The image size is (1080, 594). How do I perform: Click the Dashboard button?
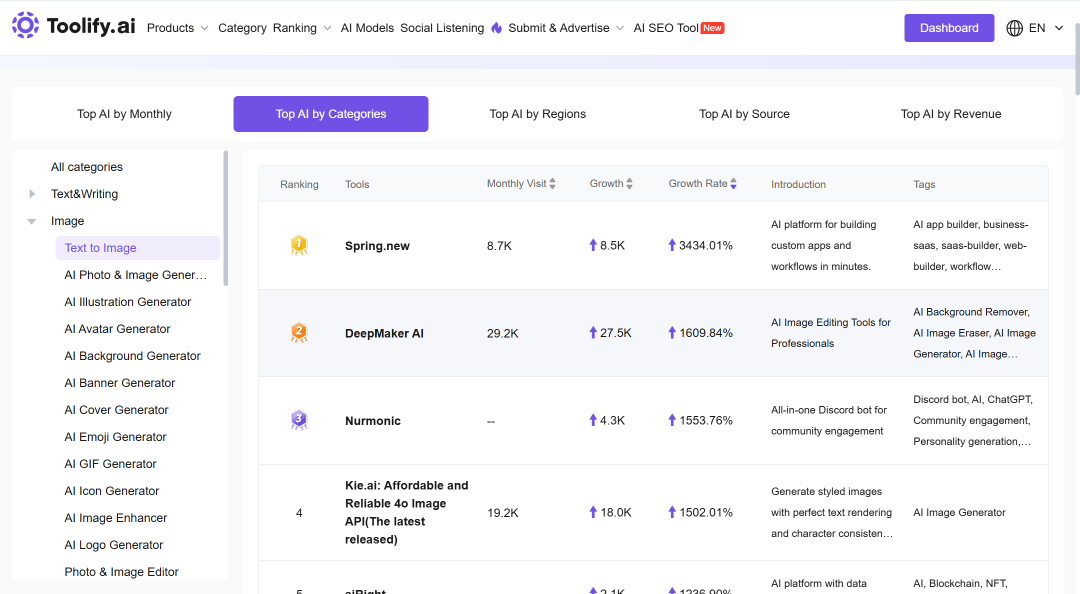click(949, 28)
